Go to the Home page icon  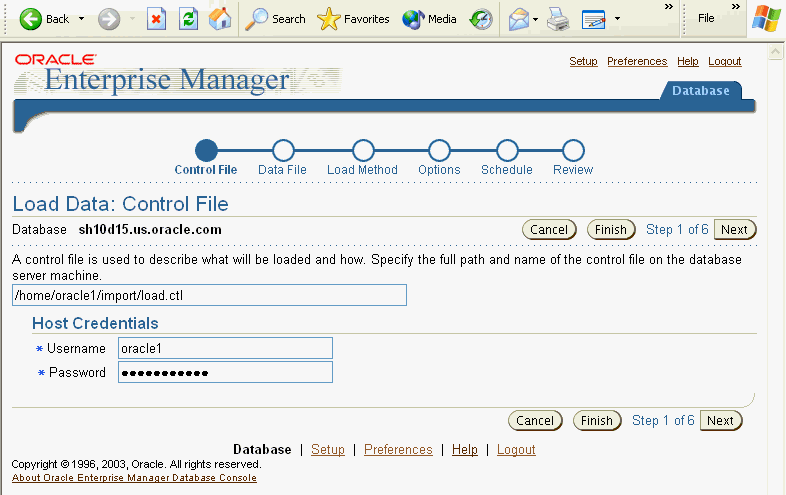pyautogui.click(x=220, y=19)
